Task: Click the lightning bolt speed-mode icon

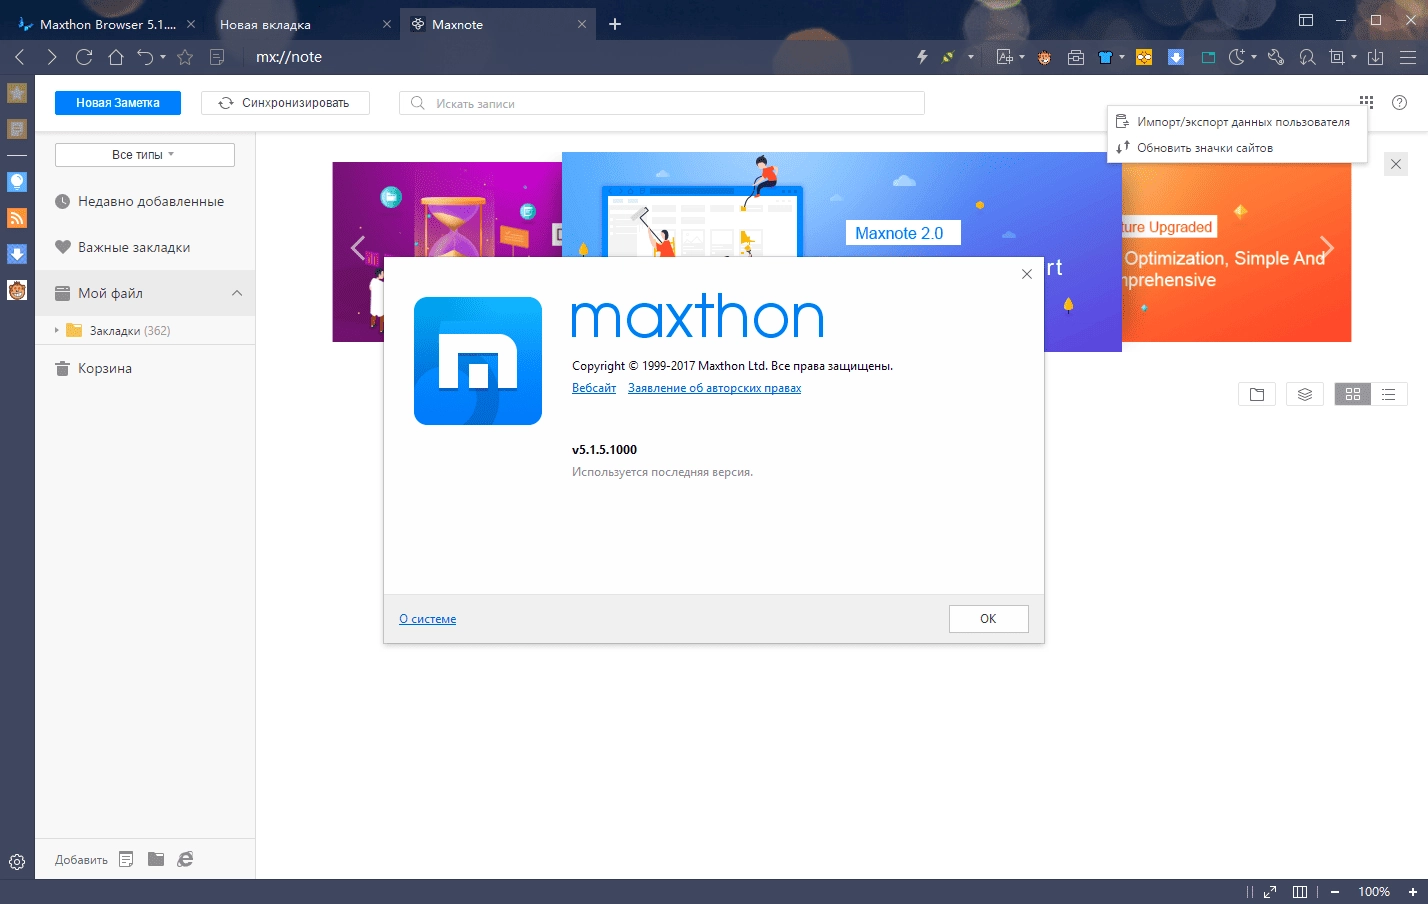Action: 922,57
